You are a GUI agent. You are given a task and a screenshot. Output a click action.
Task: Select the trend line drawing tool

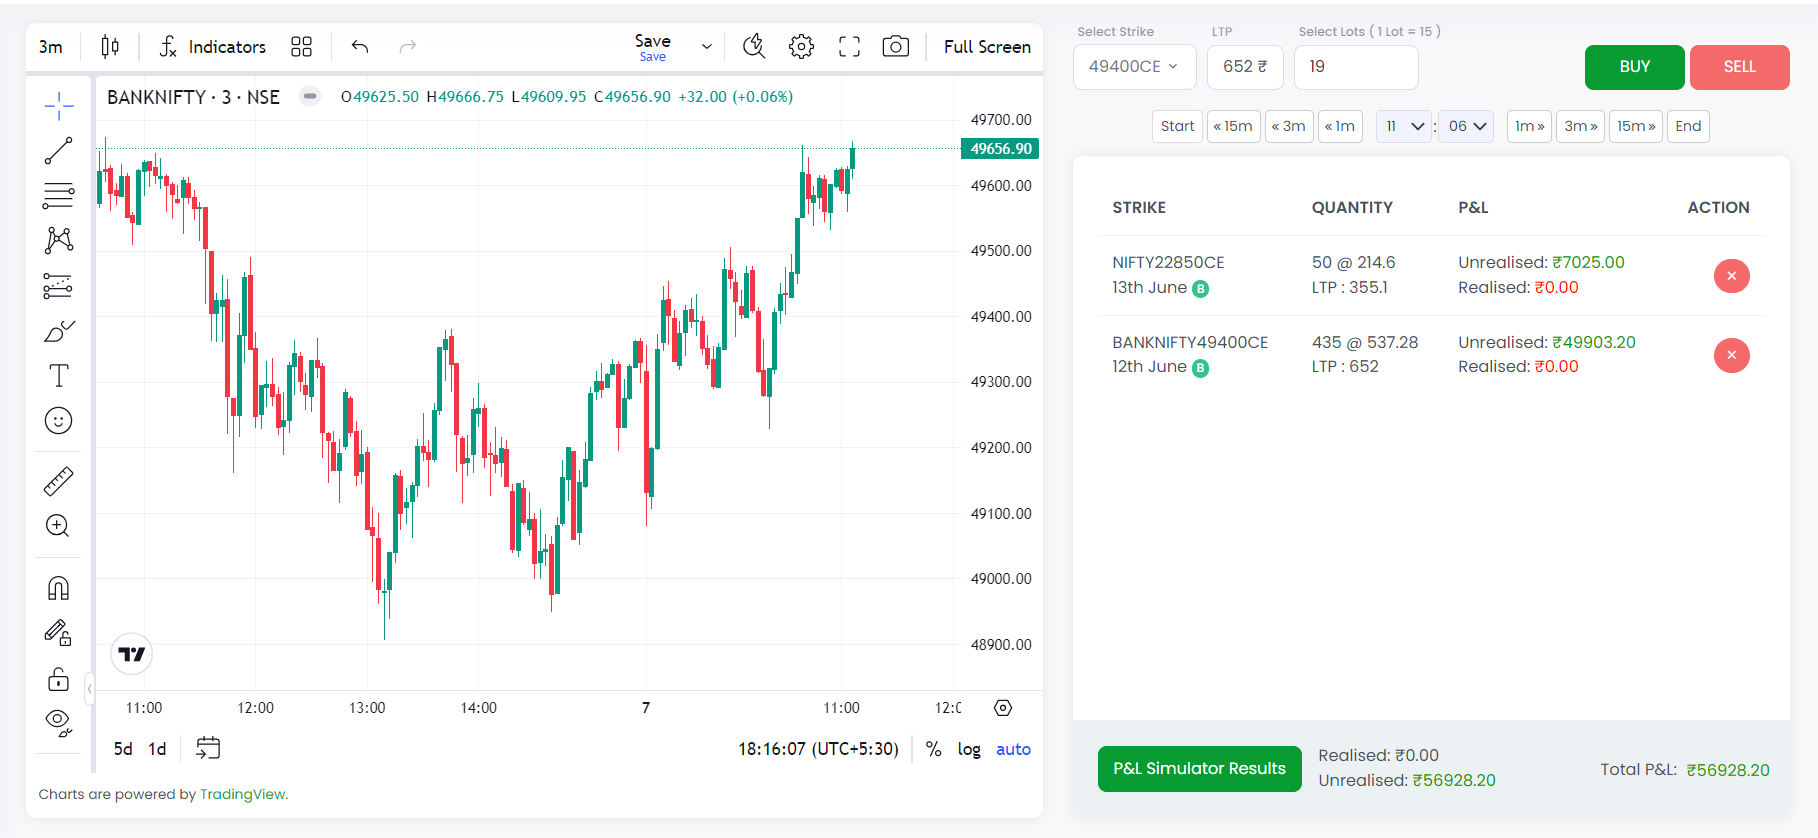tap(59, 150)
